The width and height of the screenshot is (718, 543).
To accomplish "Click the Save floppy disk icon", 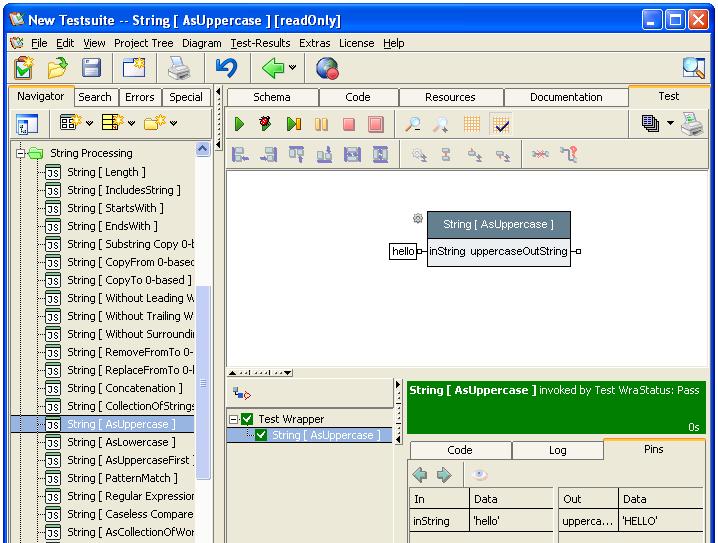I will (x=92, y=68).
